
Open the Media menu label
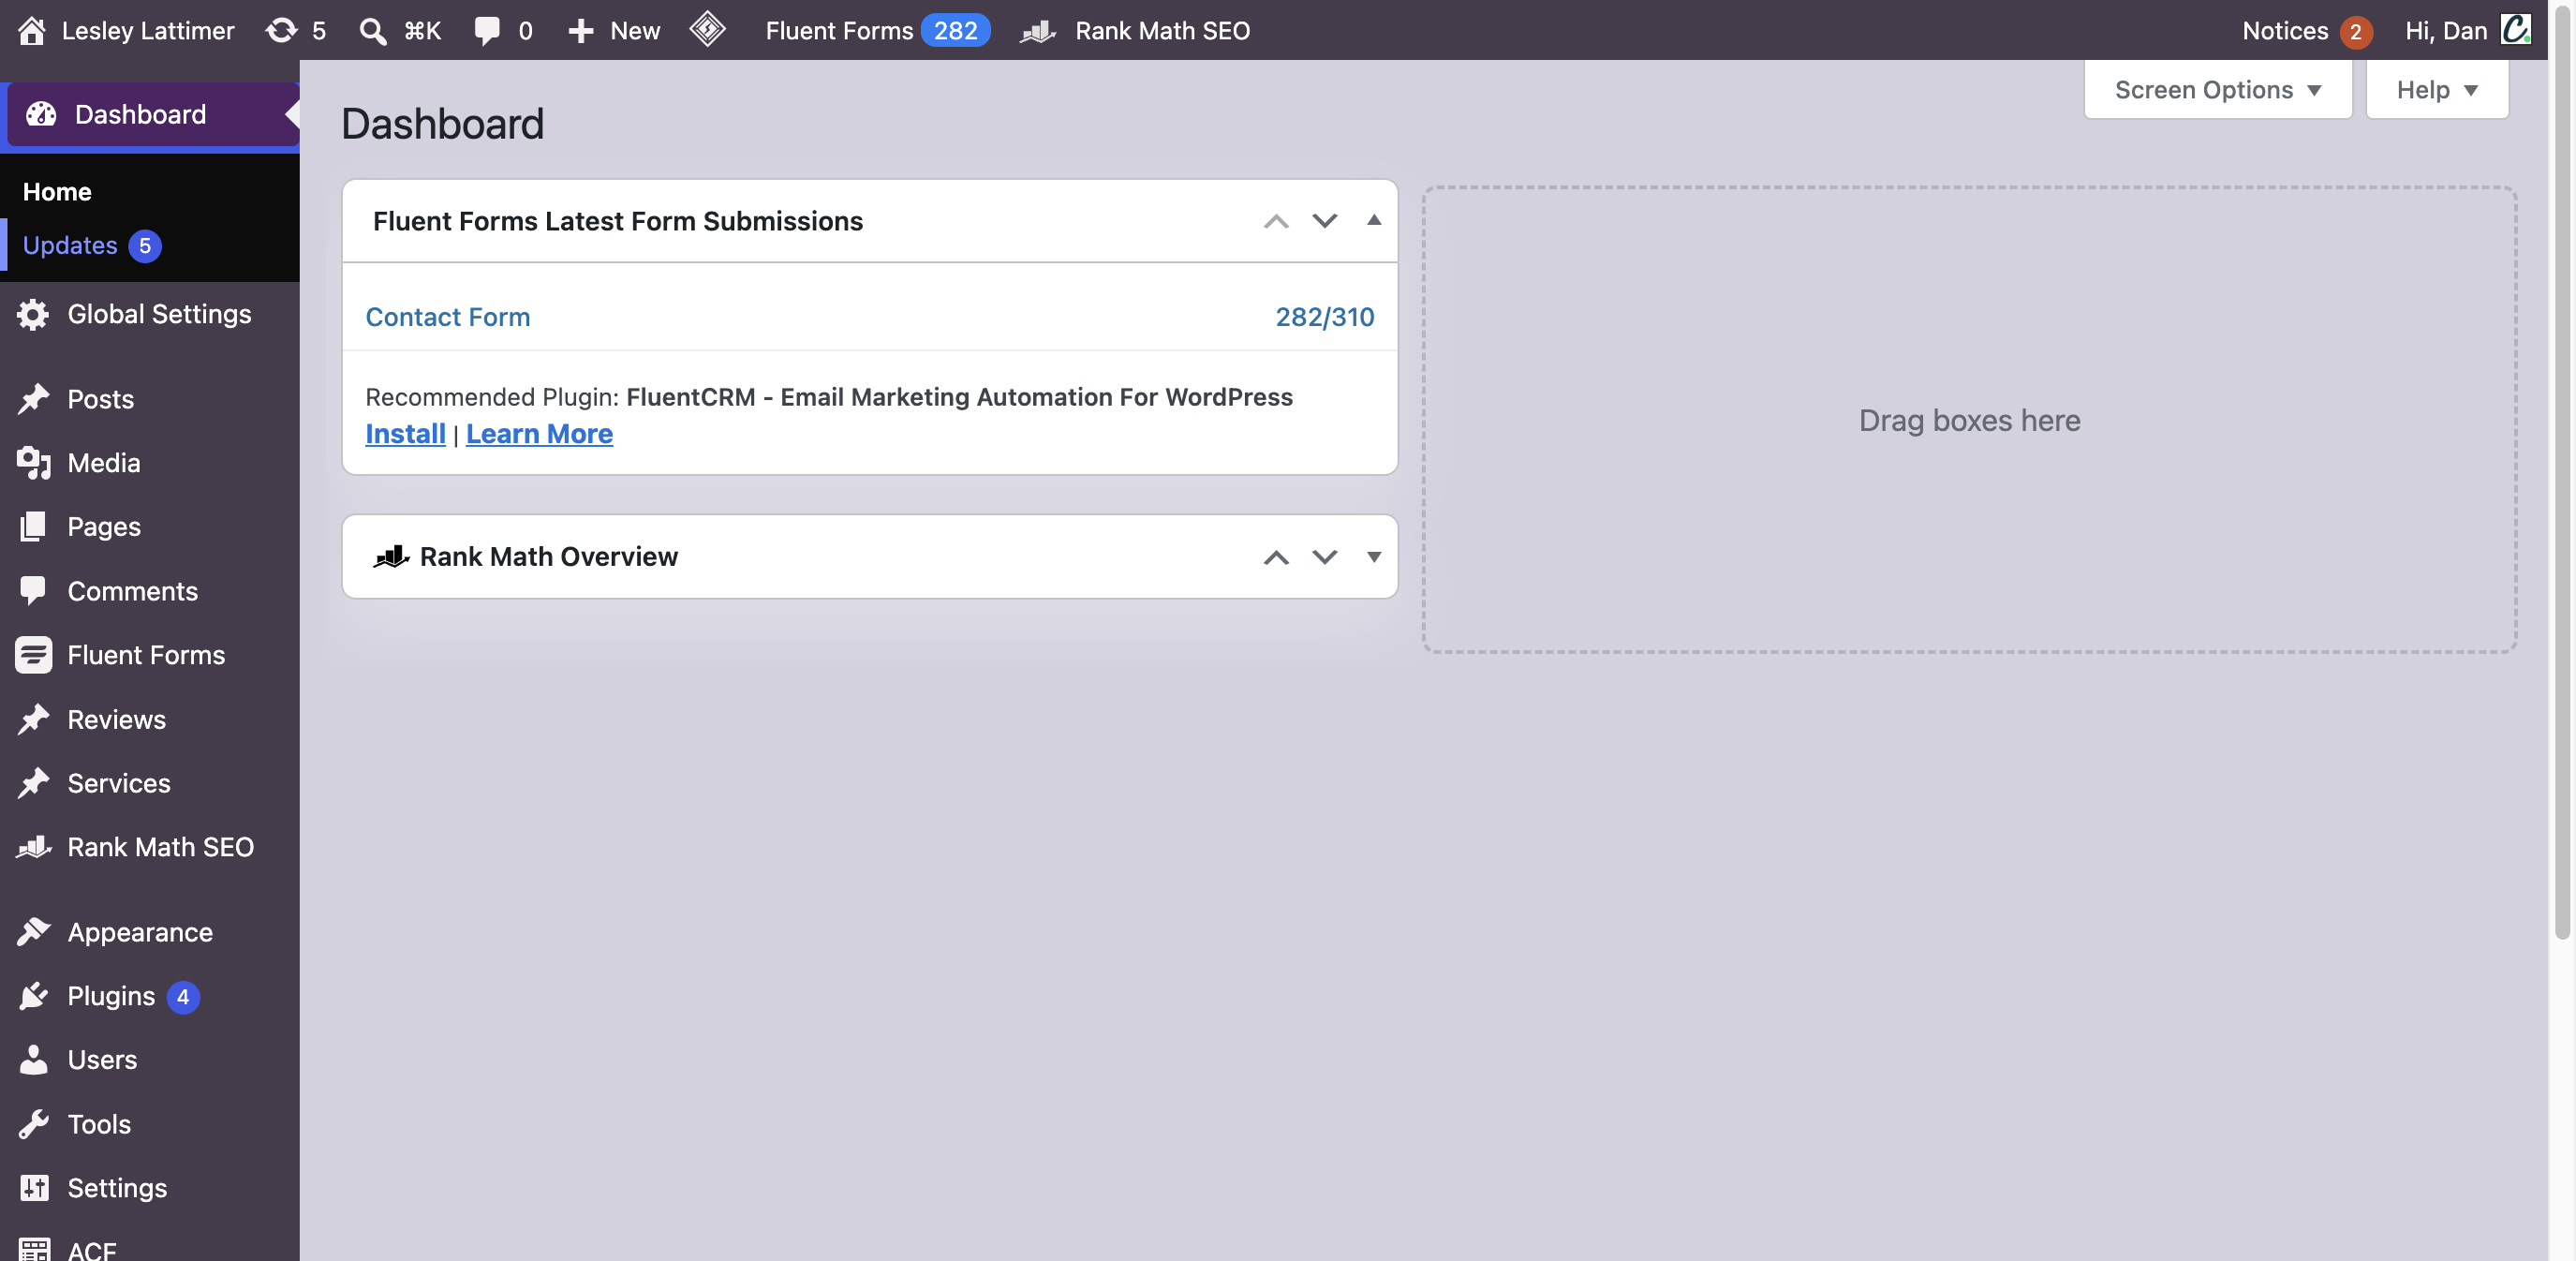(104, 463)
